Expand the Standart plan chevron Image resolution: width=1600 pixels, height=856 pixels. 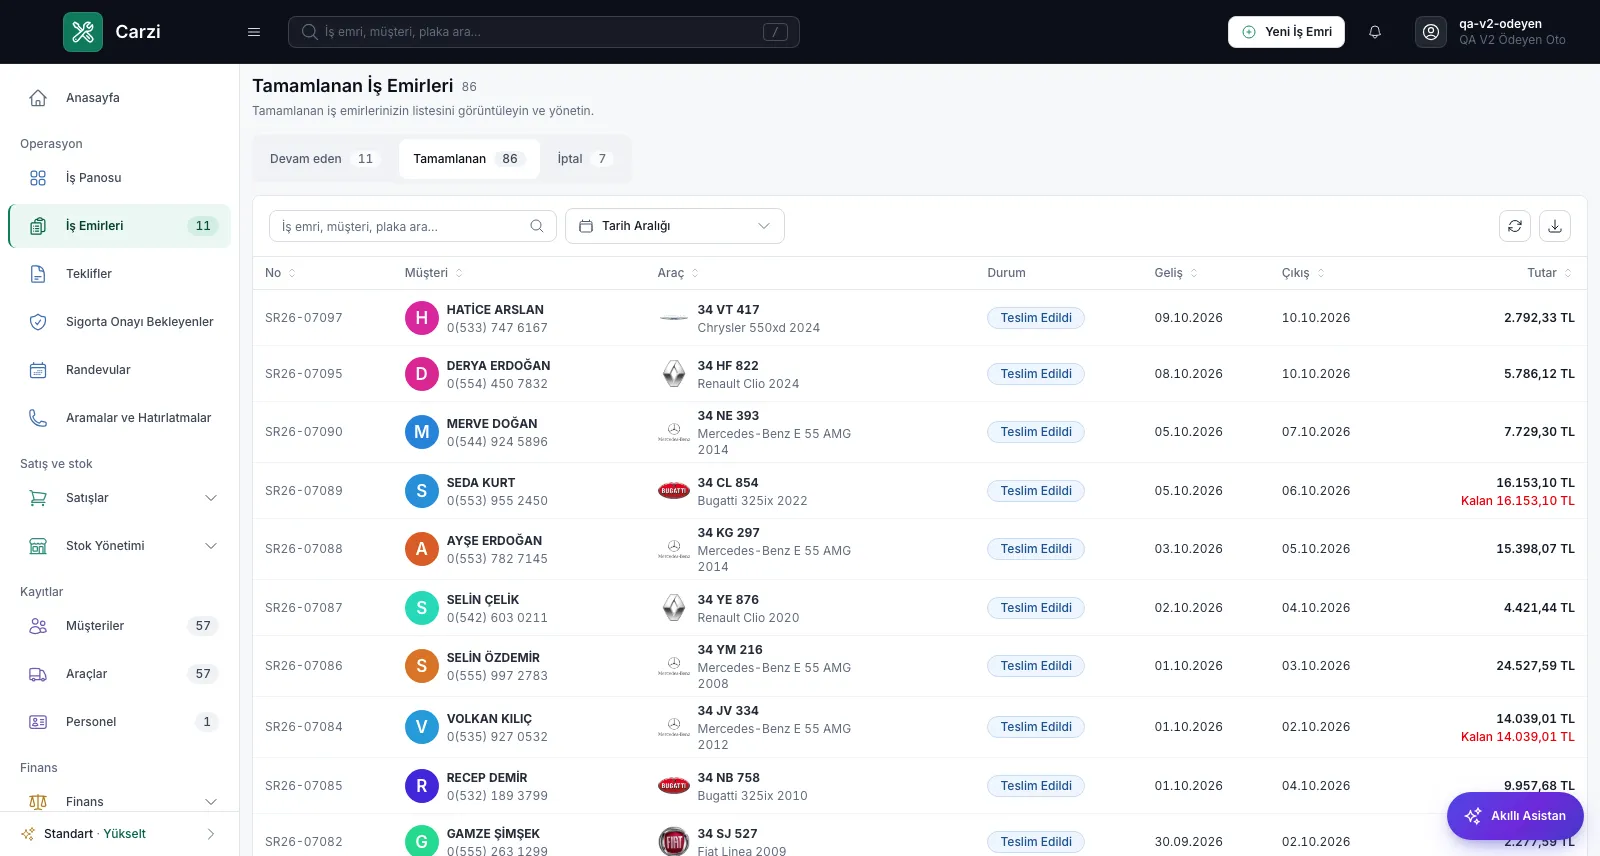click(211, 834)
